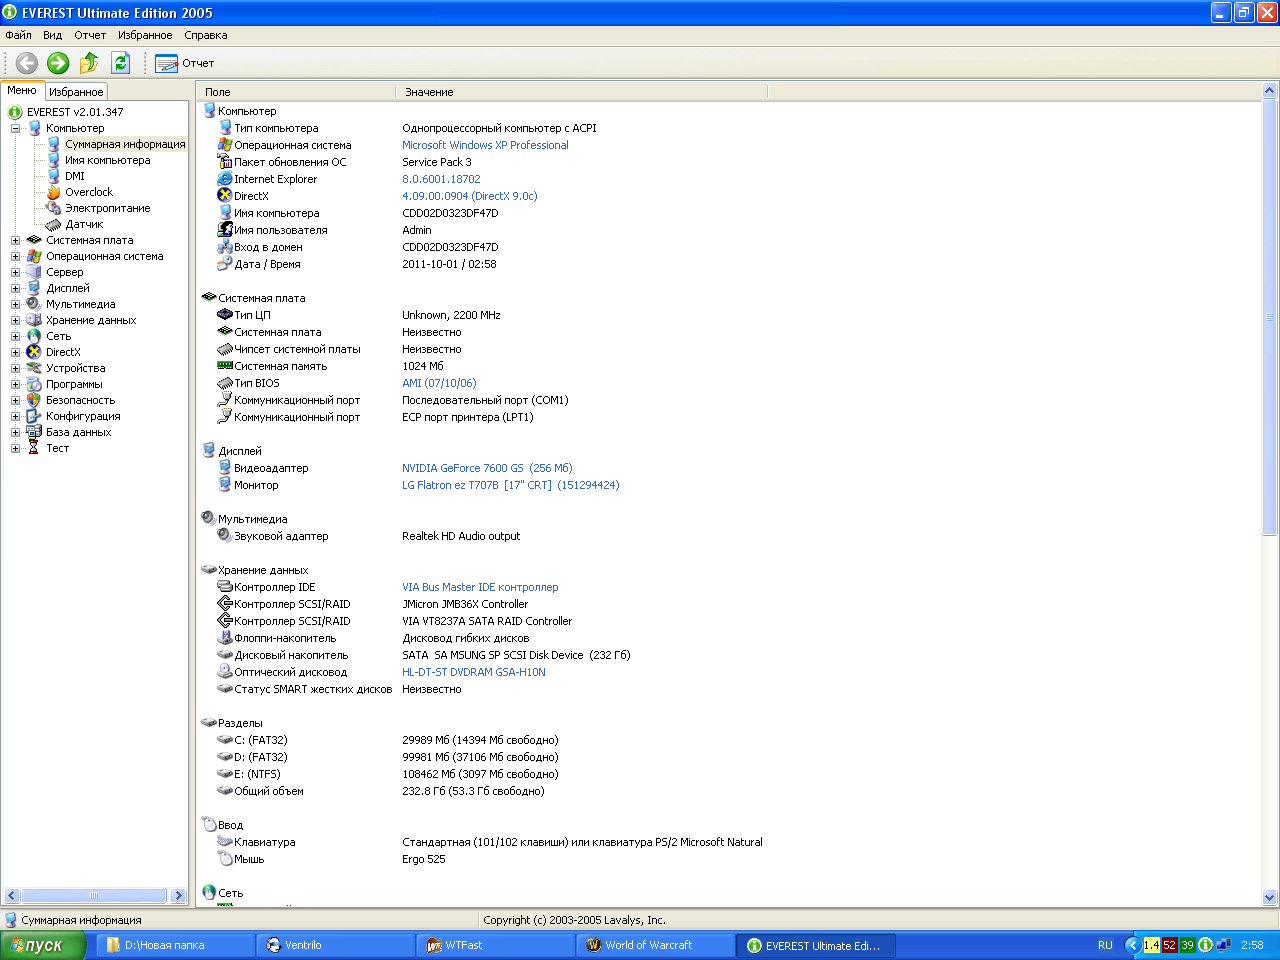Expand the Операционная система tree node
The image size is (1280, 960).
coord(15,256)
